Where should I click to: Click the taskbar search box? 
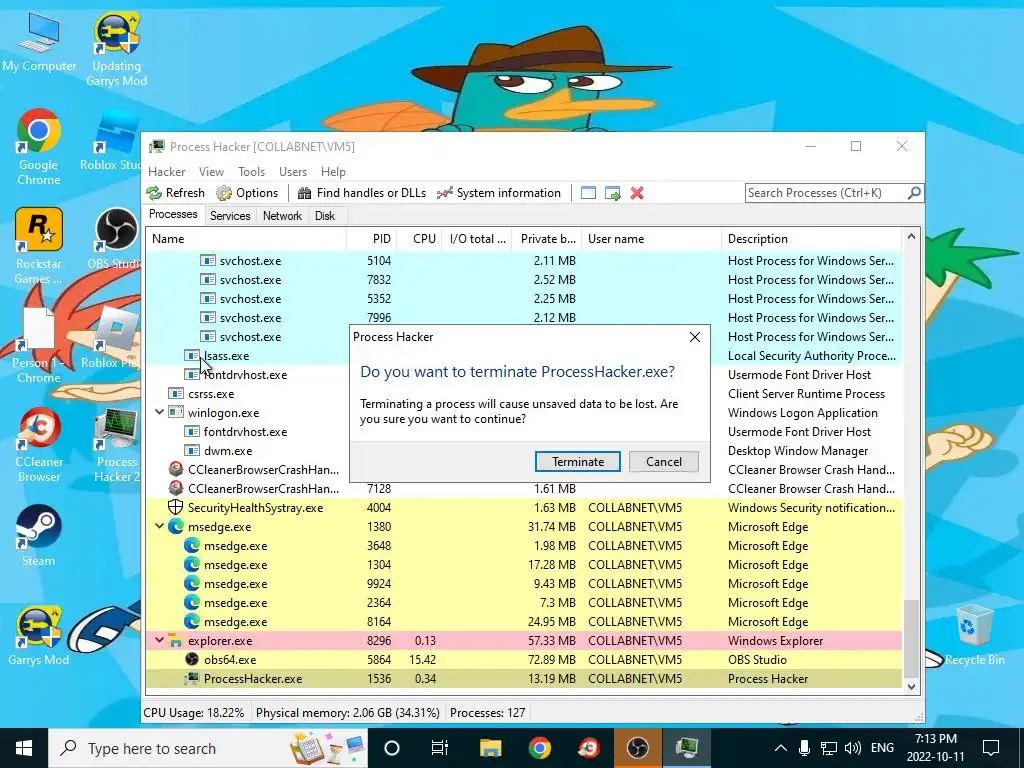click(x=208, y=748)
